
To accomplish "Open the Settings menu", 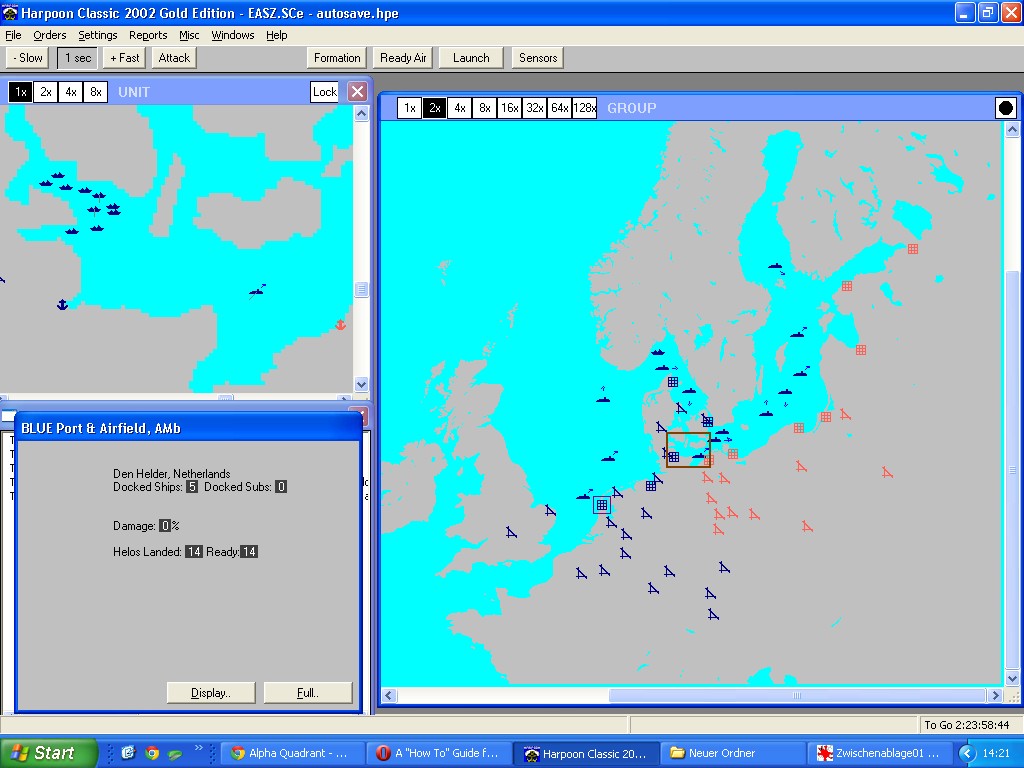I will click(x=98, y=35).
